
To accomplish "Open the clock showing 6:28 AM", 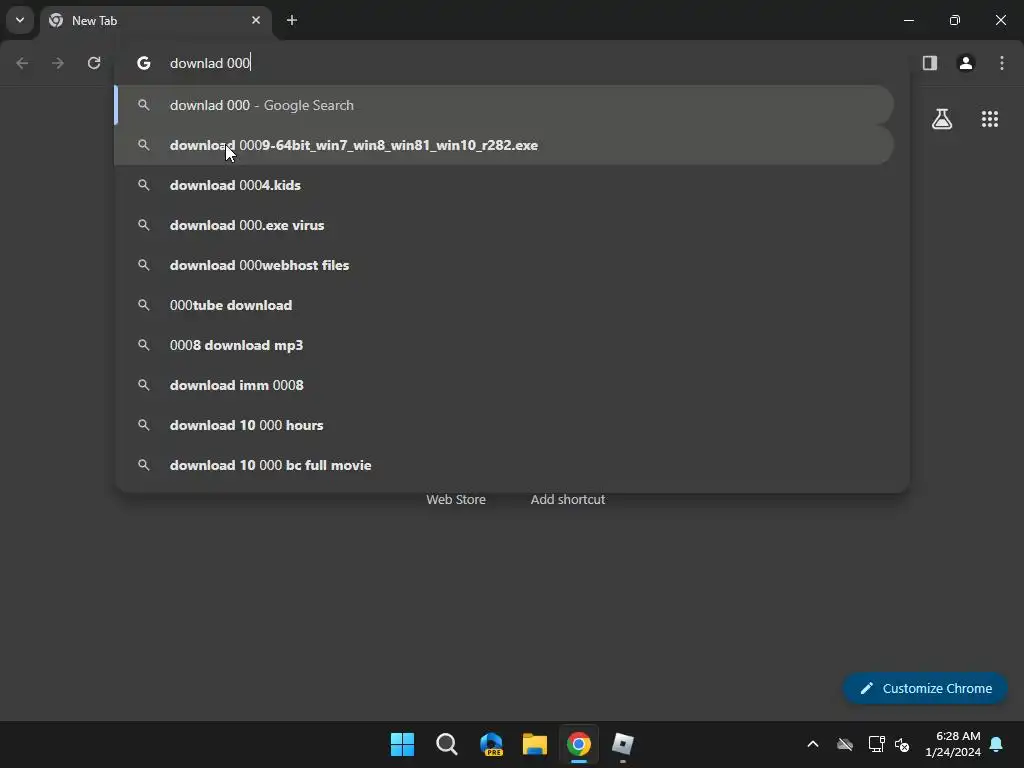I will (953, 744).
